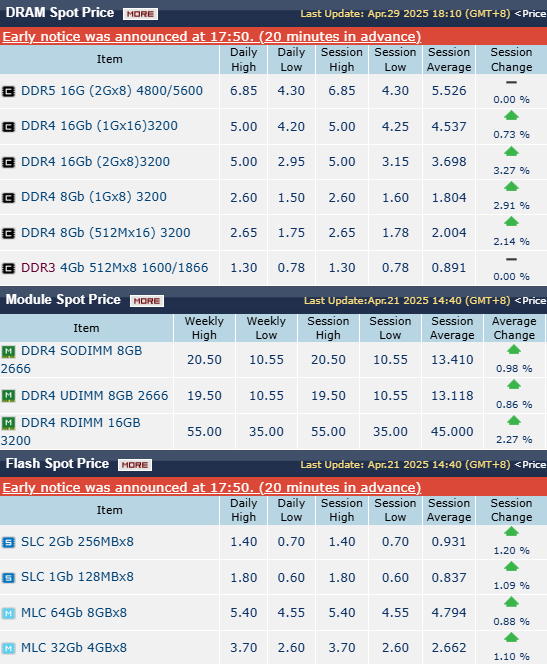547x664 pixels.
Task: Click the SLC 2Gb session average 0.931
Action: [449, 542]
